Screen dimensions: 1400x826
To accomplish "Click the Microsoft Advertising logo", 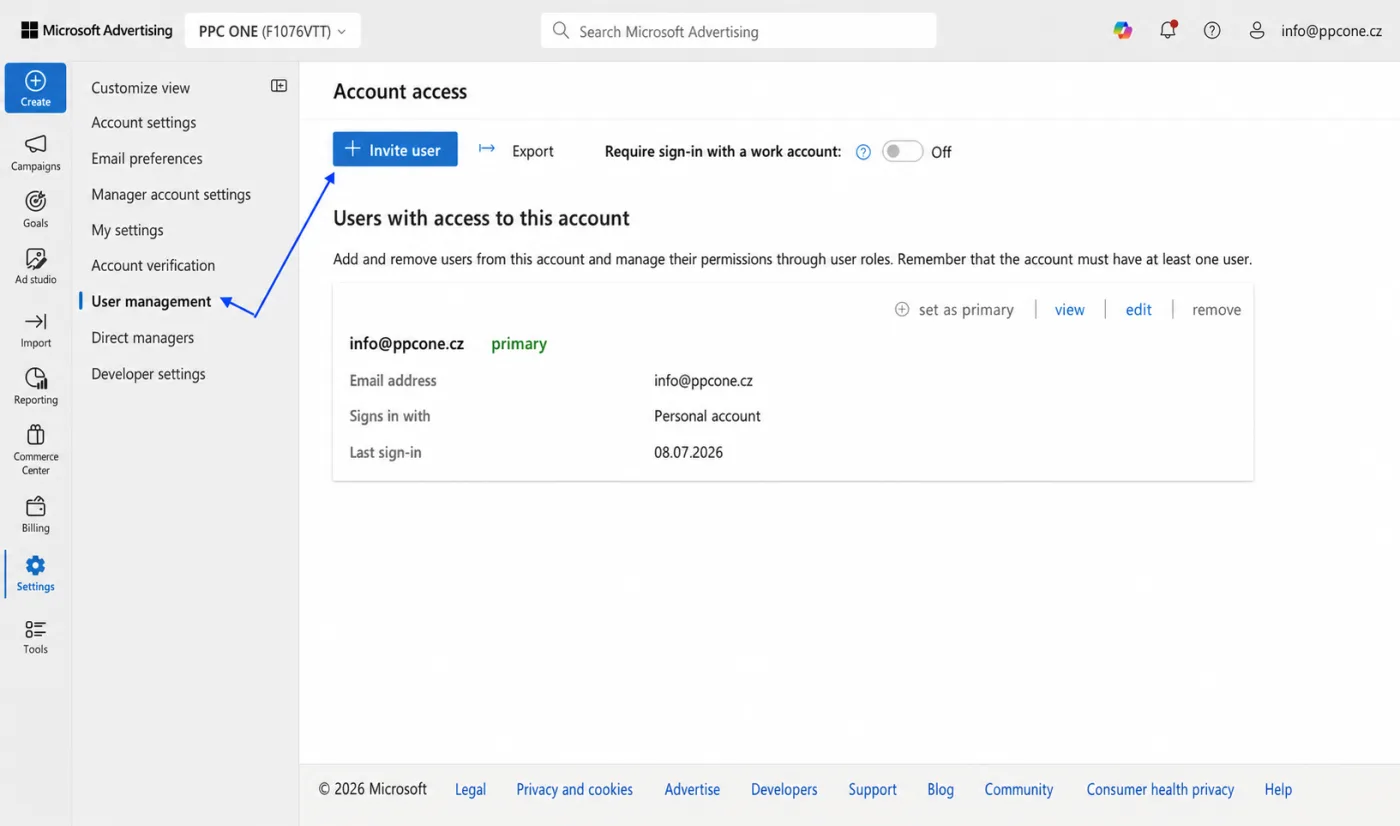I will pyautogui.click(x=96, y=31).
